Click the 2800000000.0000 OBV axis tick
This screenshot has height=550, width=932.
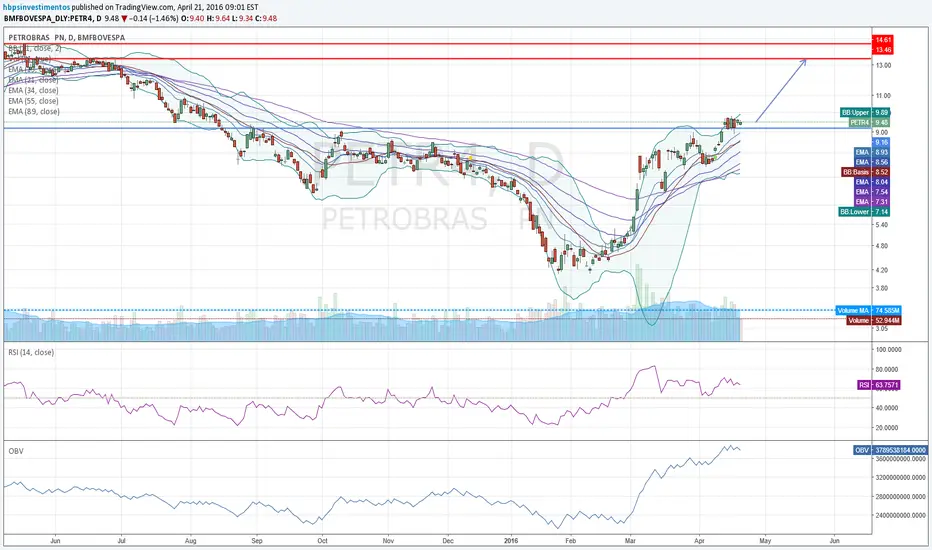(x=900, y=496)
